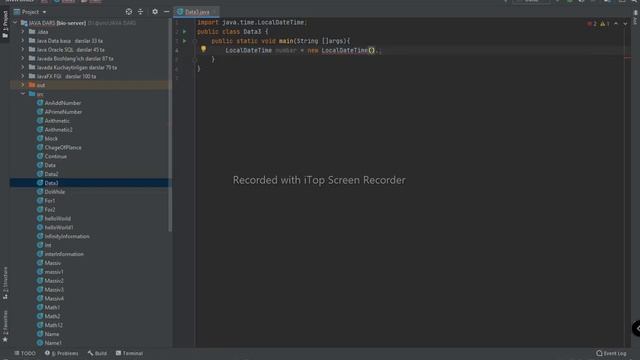Select the helloWorld1 class
Viewport: 640px width, 360px height.
tap(55, 227)
